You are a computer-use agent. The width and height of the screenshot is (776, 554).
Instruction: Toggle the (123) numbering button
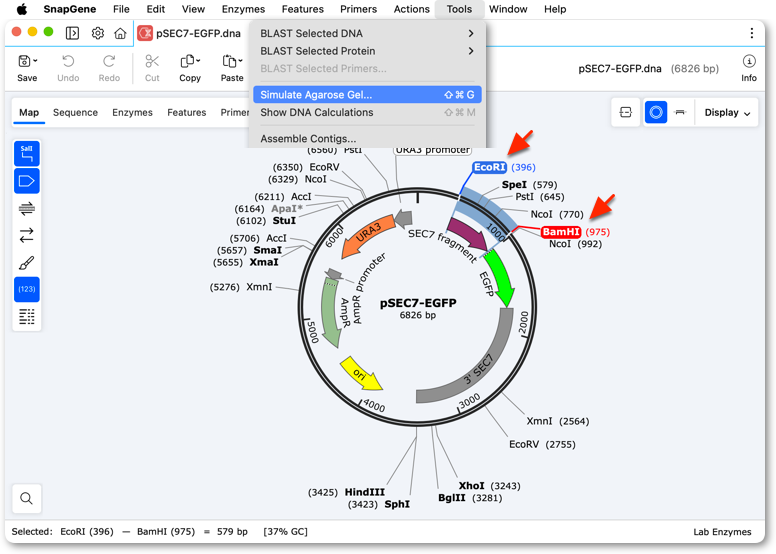27,289
